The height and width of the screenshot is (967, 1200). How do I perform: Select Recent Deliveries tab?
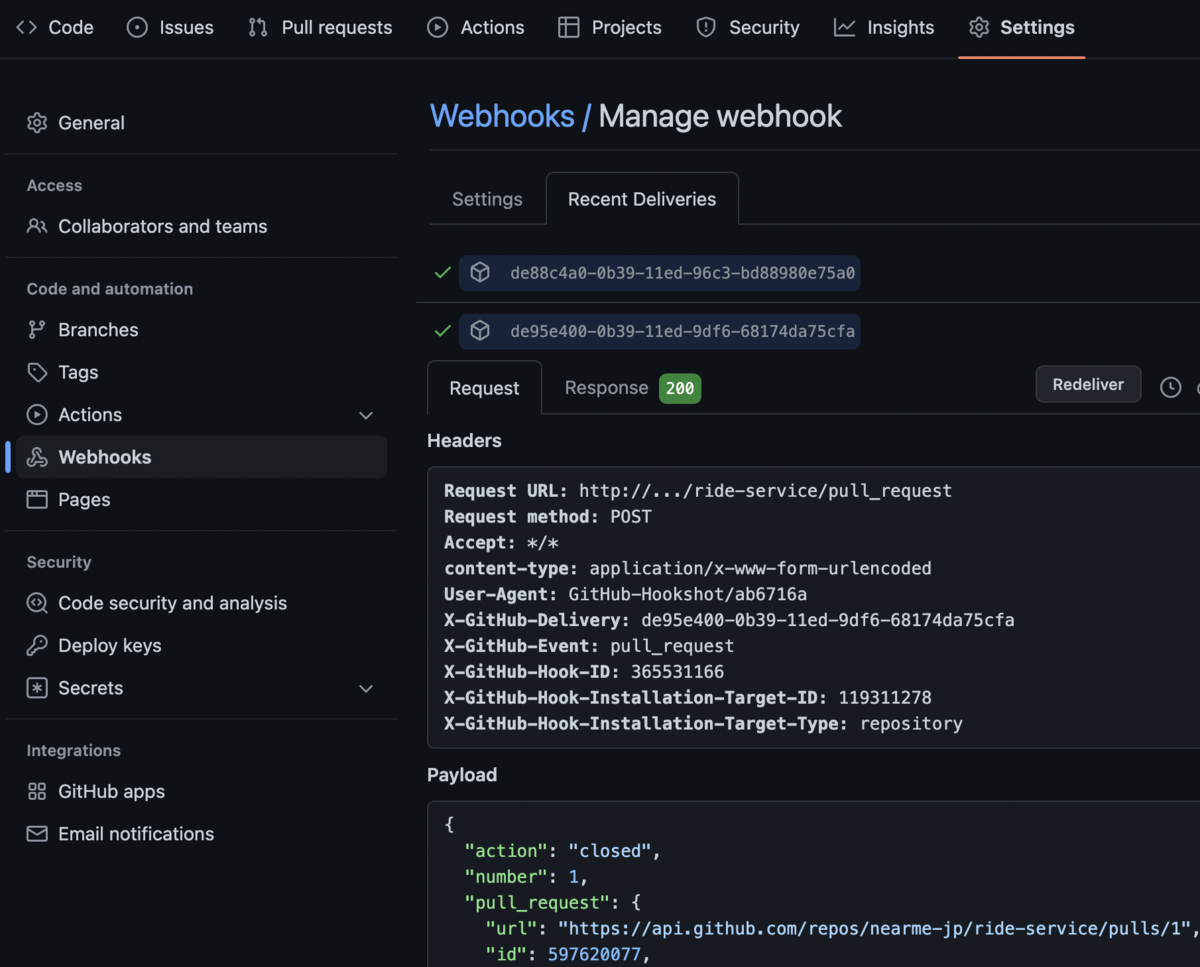(642, 199)
